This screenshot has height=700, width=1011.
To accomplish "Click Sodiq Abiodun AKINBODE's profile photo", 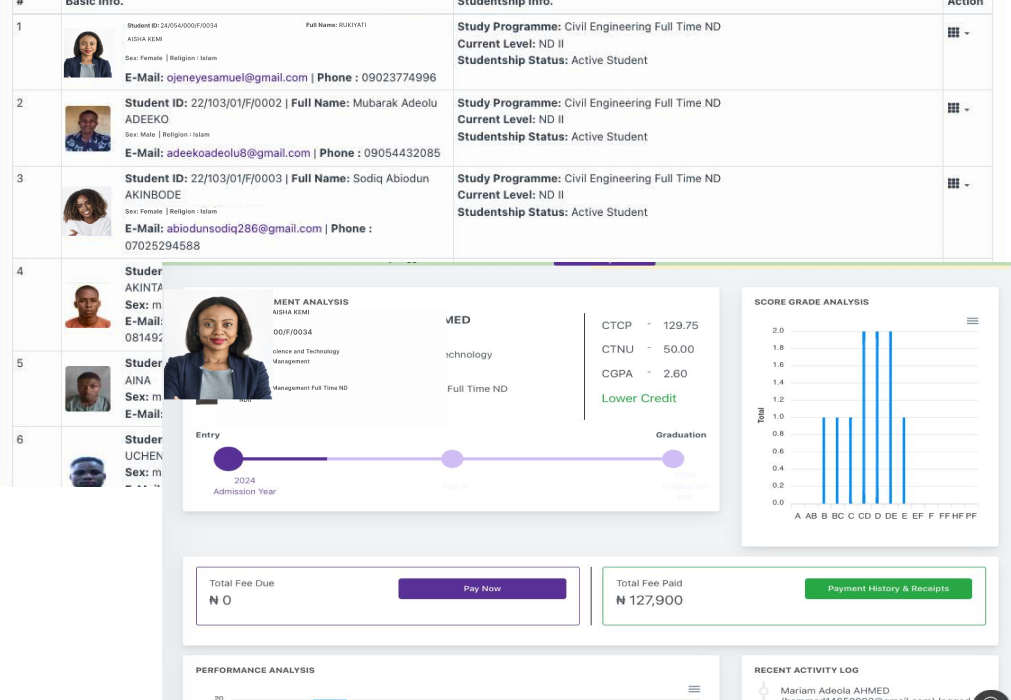I will [88, 211].
